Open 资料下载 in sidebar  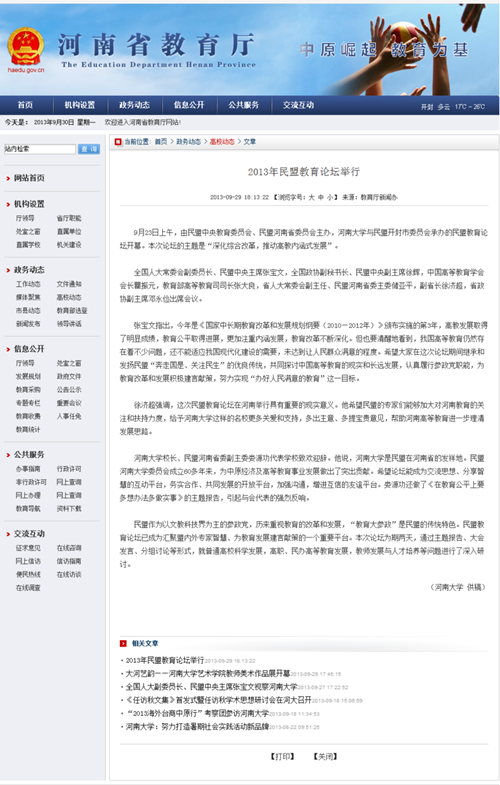click(x=69, y=509)
